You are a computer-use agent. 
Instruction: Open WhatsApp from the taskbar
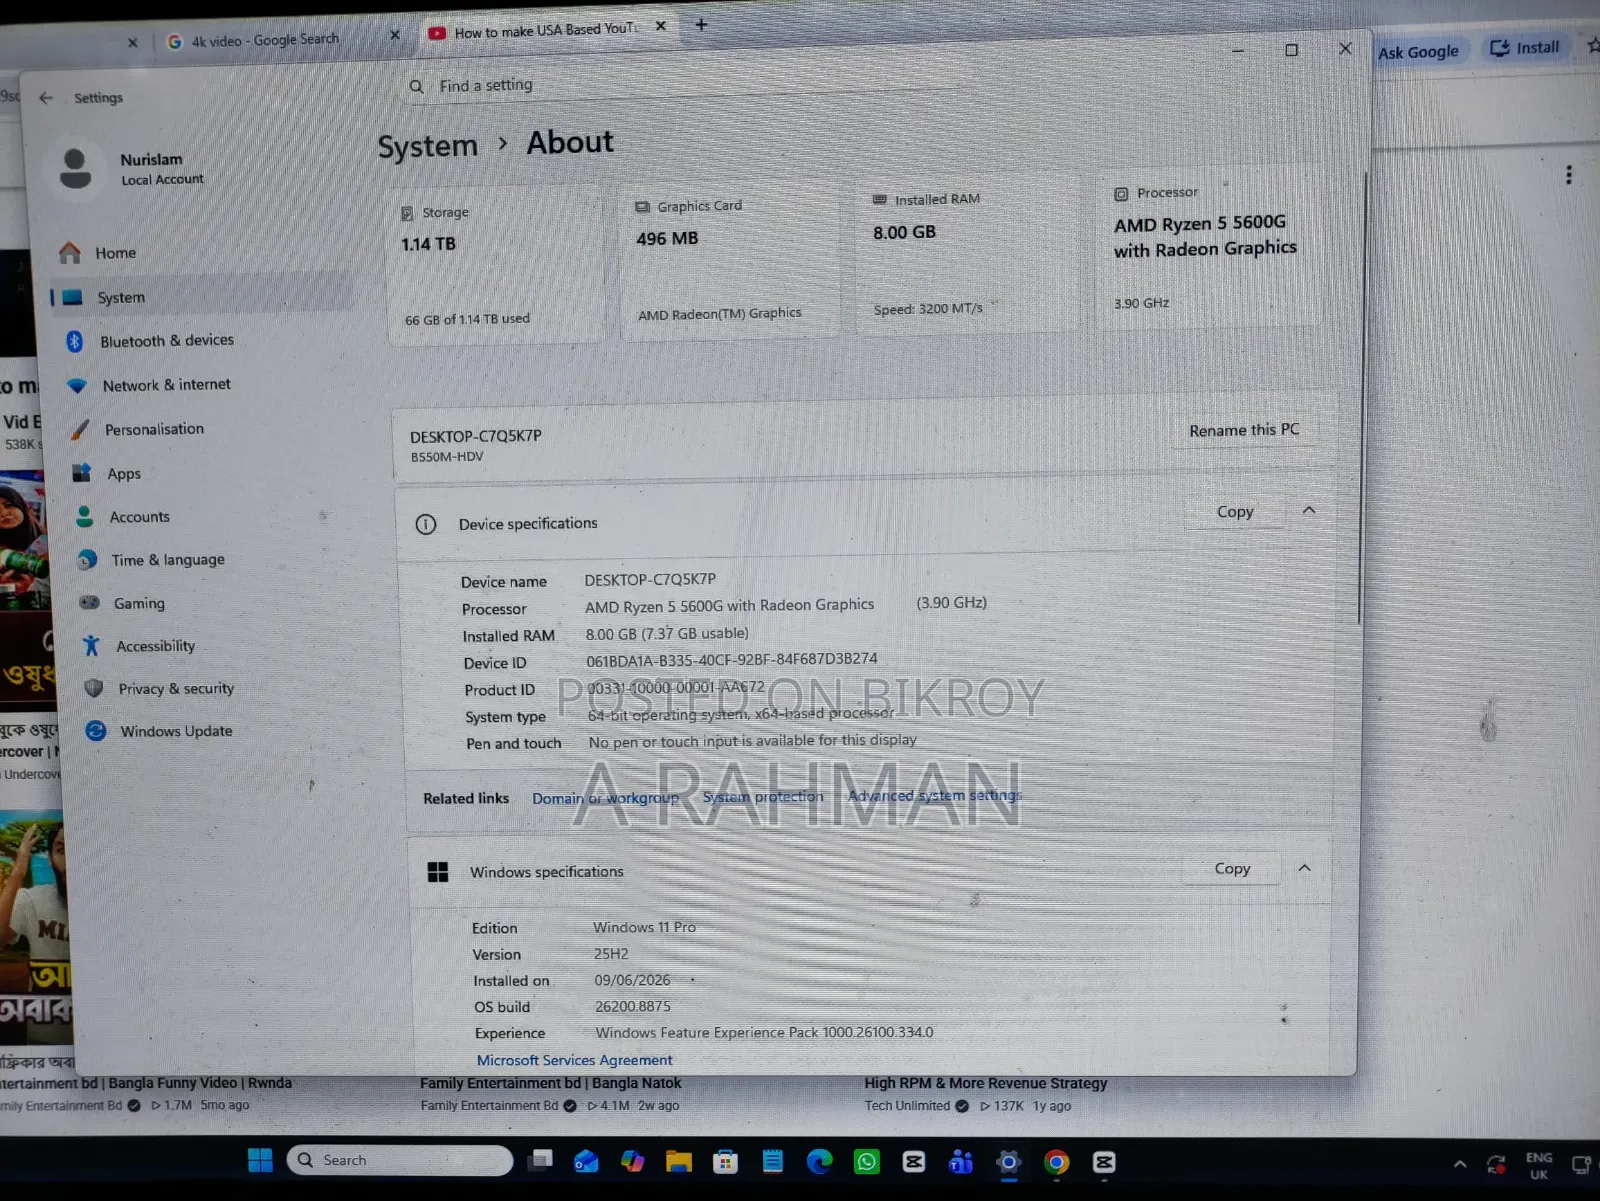click(866, 1161)
